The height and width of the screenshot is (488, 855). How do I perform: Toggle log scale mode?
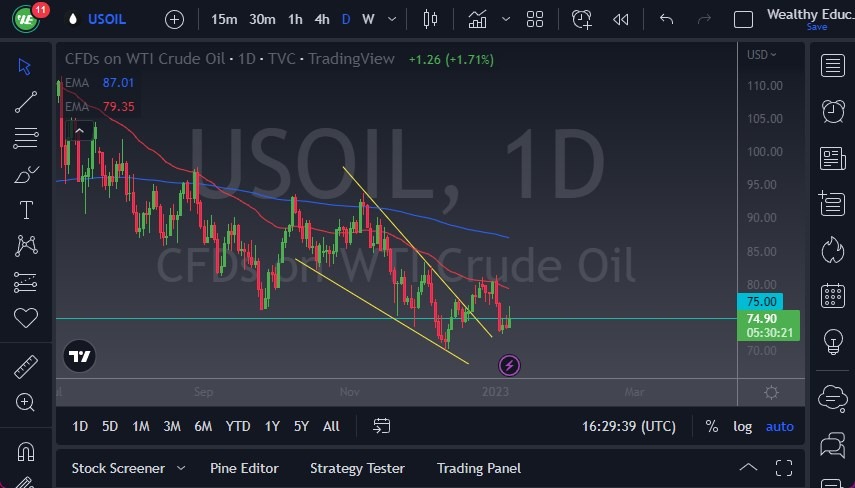point(742,426)
